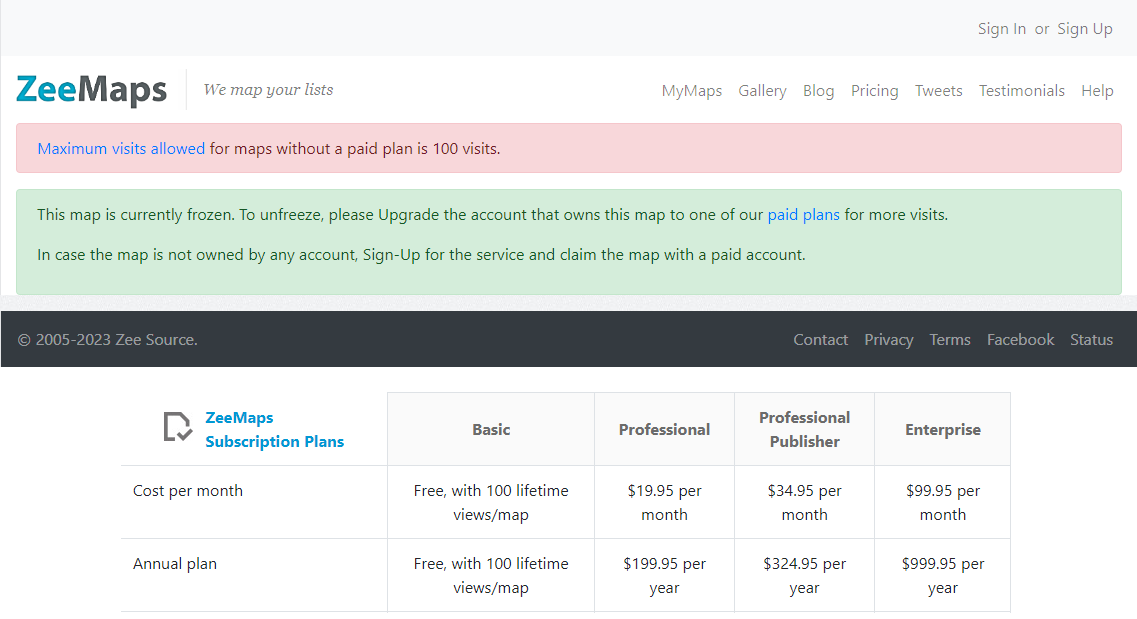This screenshot has width=1137, height=619.
Task: Click the '© 2005-2023 Zee Source.' copyright text
Action: (107, 339)
